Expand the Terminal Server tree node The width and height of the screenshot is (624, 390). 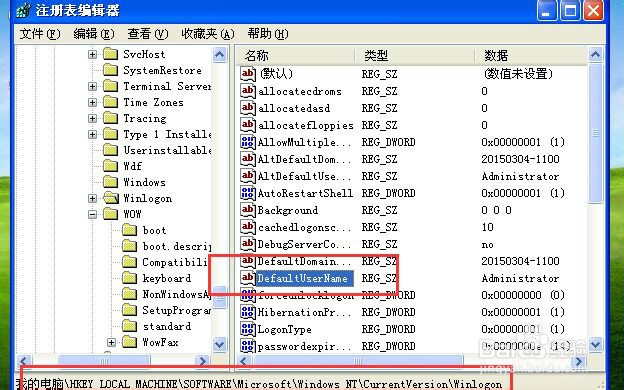pos(92,86)
